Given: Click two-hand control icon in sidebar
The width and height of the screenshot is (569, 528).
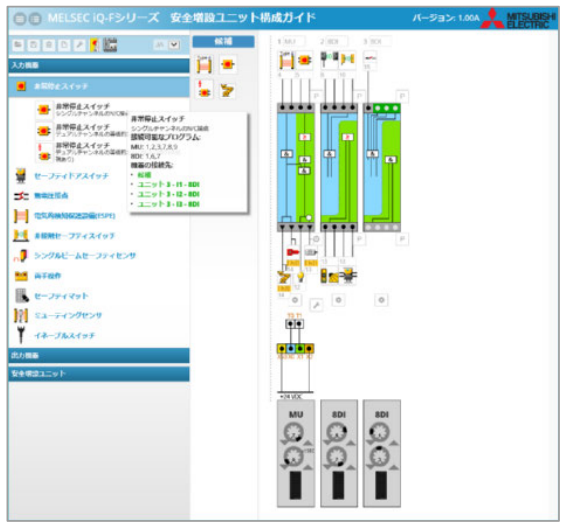Looking at the screenshot, I should pyautogui.click(x=21, y=276).
